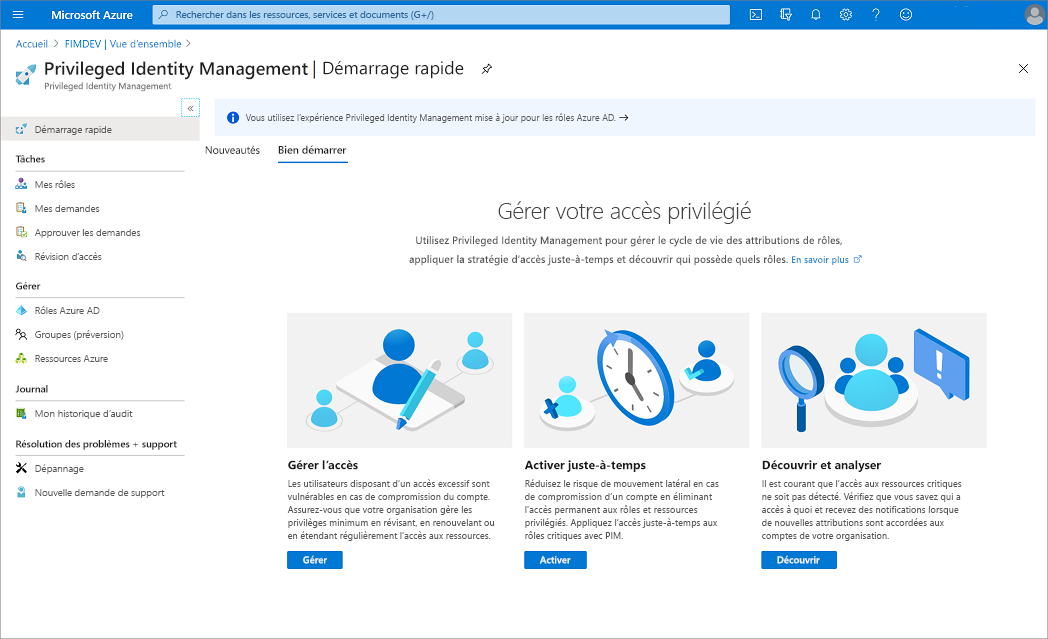
Task: Open Démarrage rapide label in the left menu
Action: coord(73,130)
